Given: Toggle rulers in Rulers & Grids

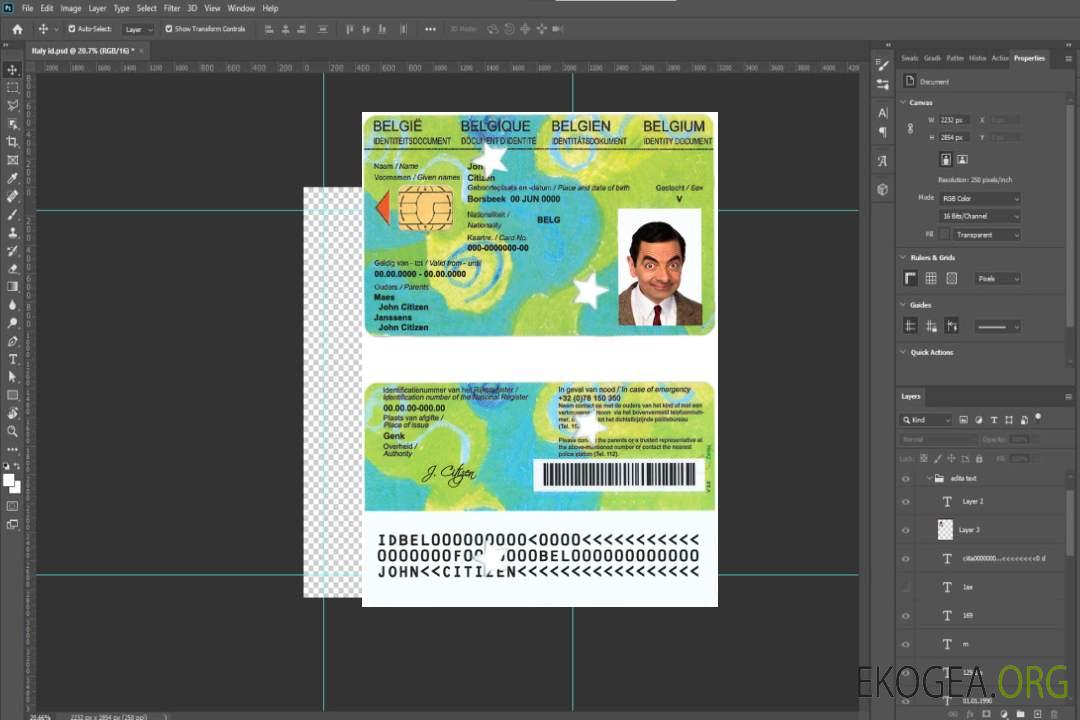Looking at the screenshot, I should [910, 278].
